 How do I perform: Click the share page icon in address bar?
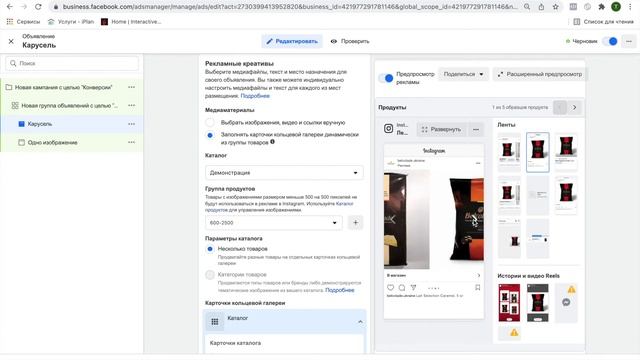(541, 7)
